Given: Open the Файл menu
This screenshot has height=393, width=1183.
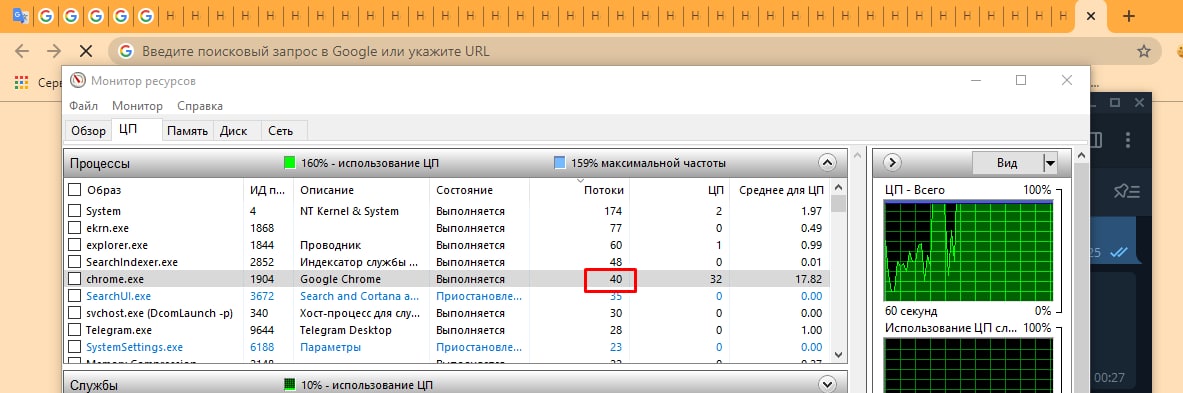Looking at the screenshot, I should click(83, 106).
